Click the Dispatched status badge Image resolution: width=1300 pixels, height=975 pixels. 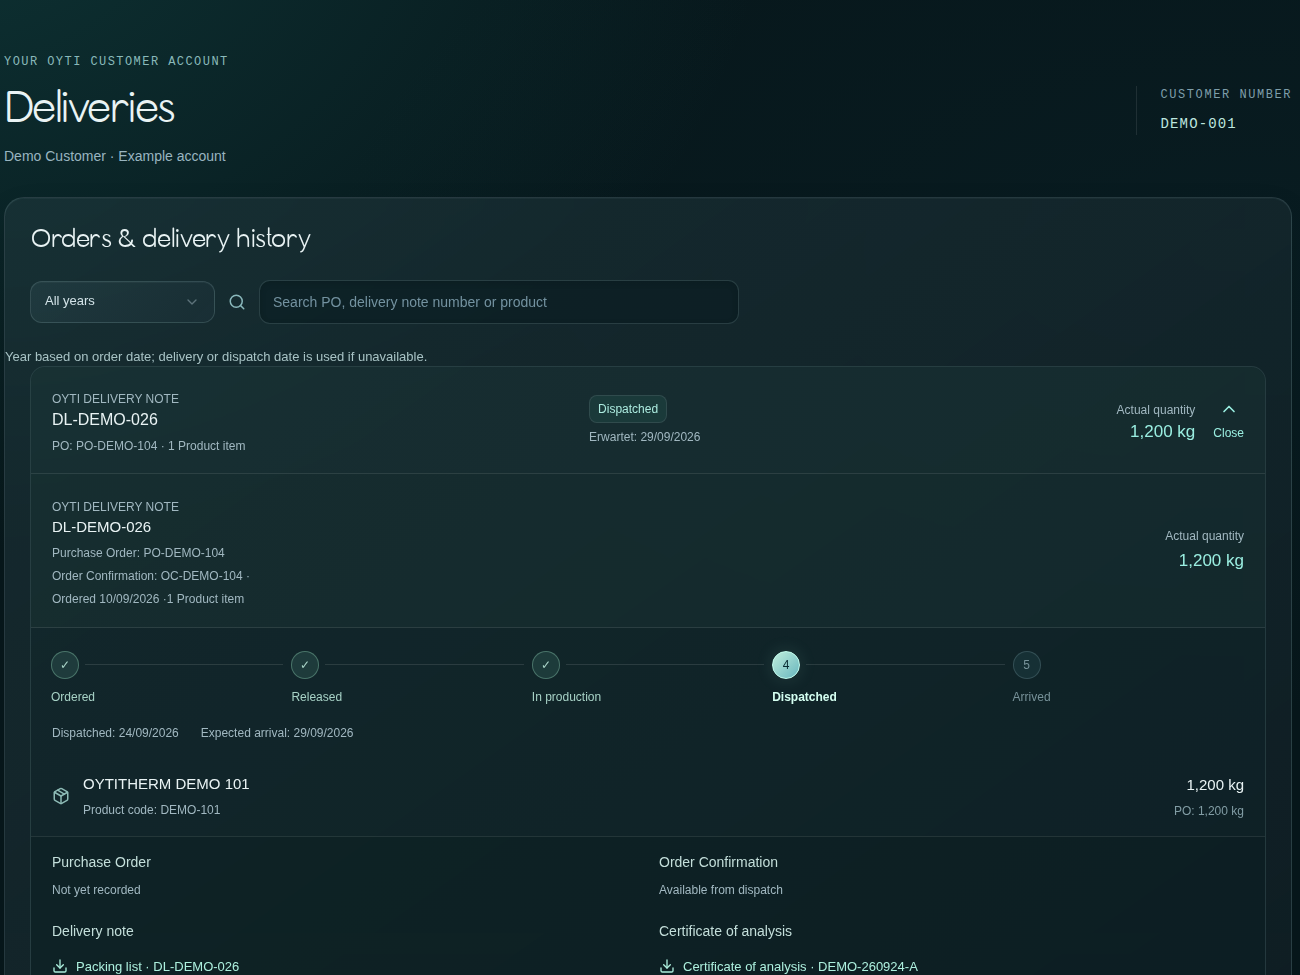(x=628, y=409)
